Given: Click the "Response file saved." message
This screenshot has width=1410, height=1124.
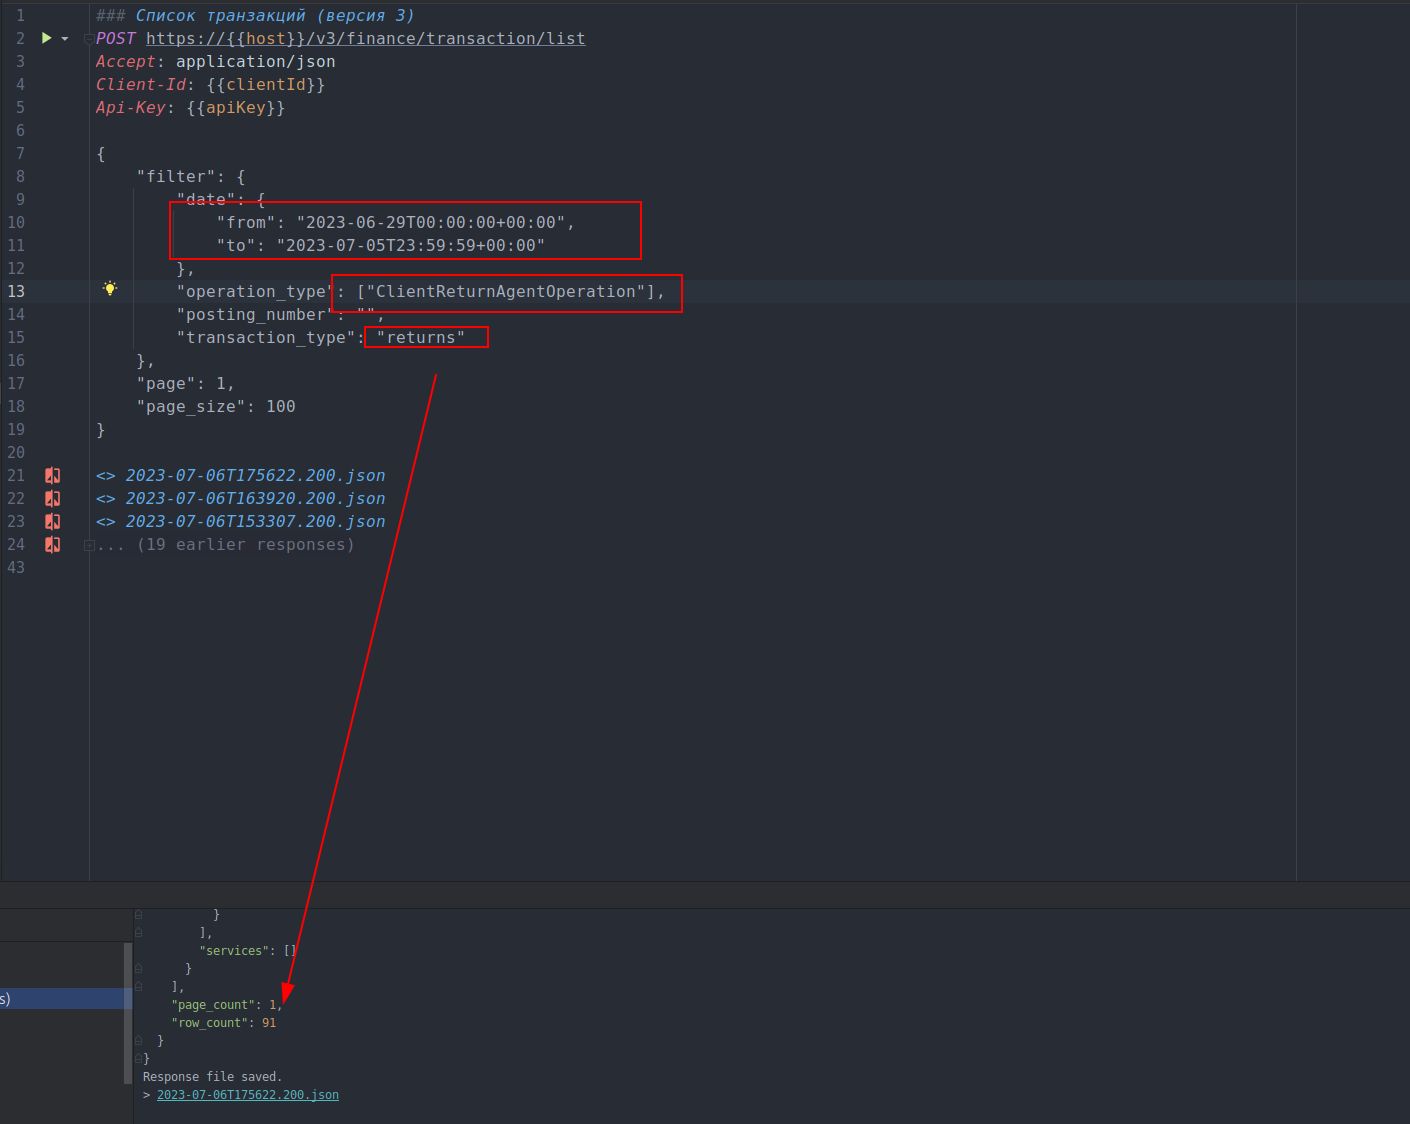Looking at the screenshot, I should [x=213, y=1077].
